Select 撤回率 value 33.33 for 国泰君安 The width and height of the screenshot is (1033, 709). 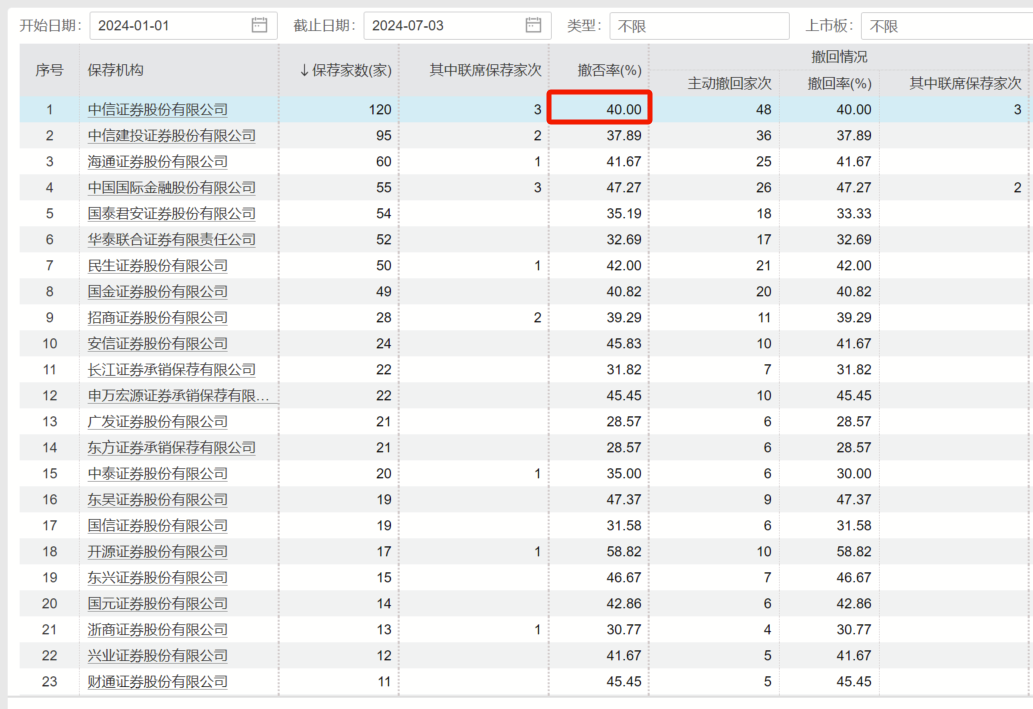coord(854,214)
